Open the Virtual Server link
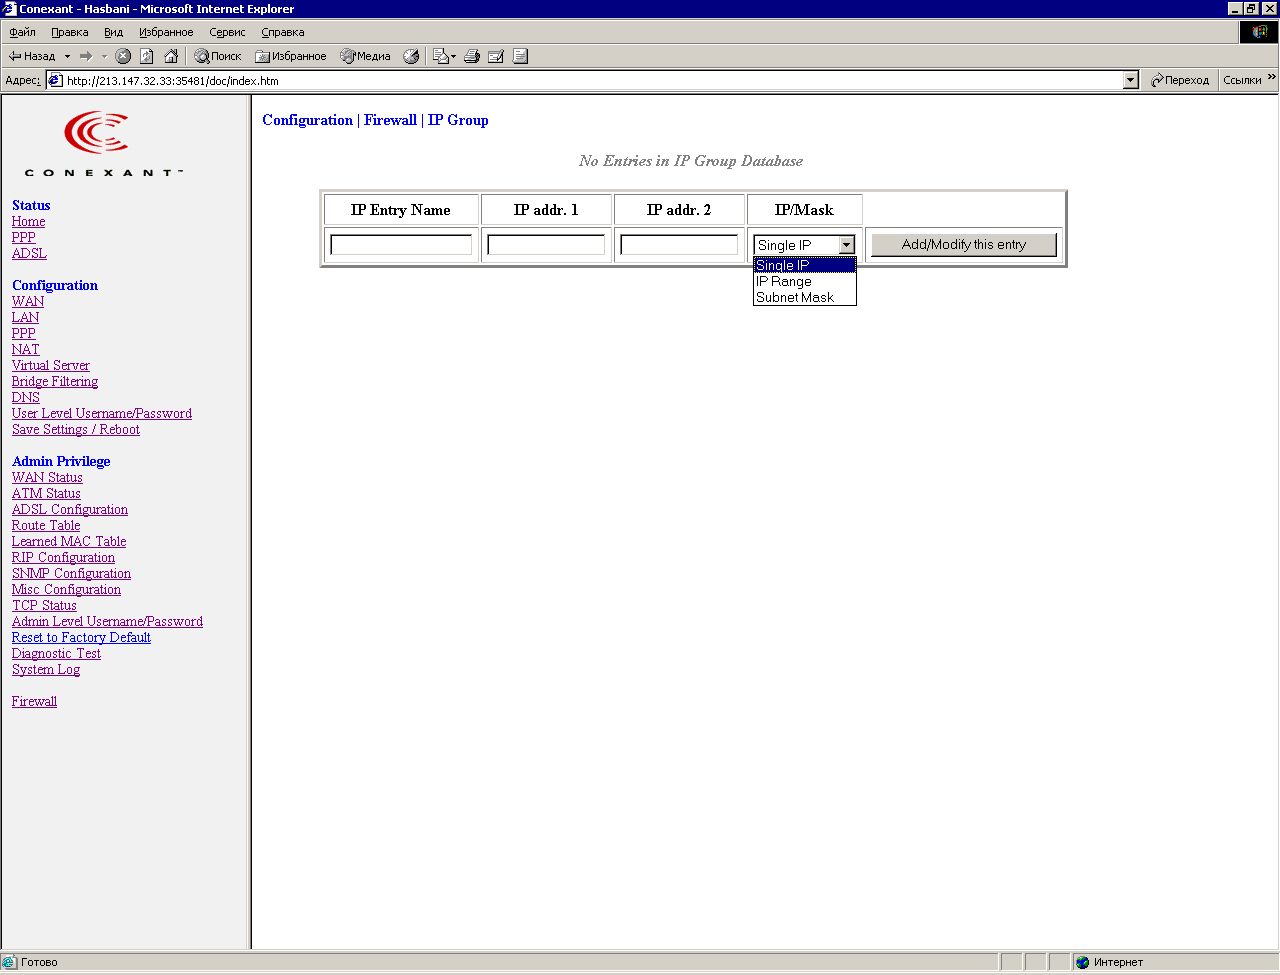This screenshot has width=1280, height=975. coord(51,366)
